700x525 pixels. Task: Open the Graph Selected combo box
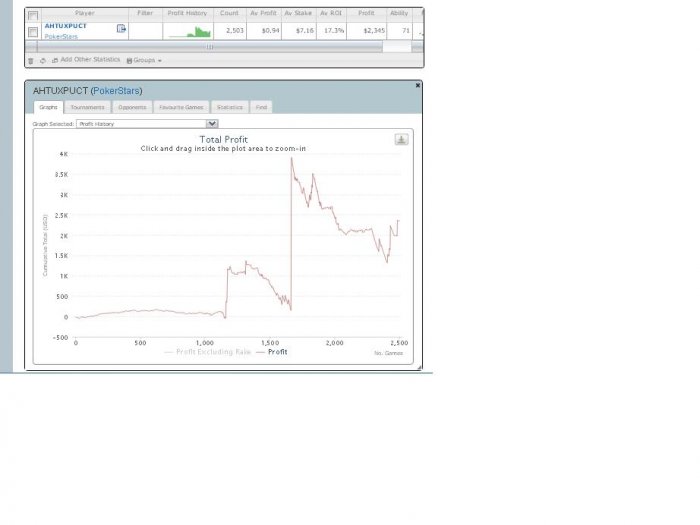(x=147, y=124)
